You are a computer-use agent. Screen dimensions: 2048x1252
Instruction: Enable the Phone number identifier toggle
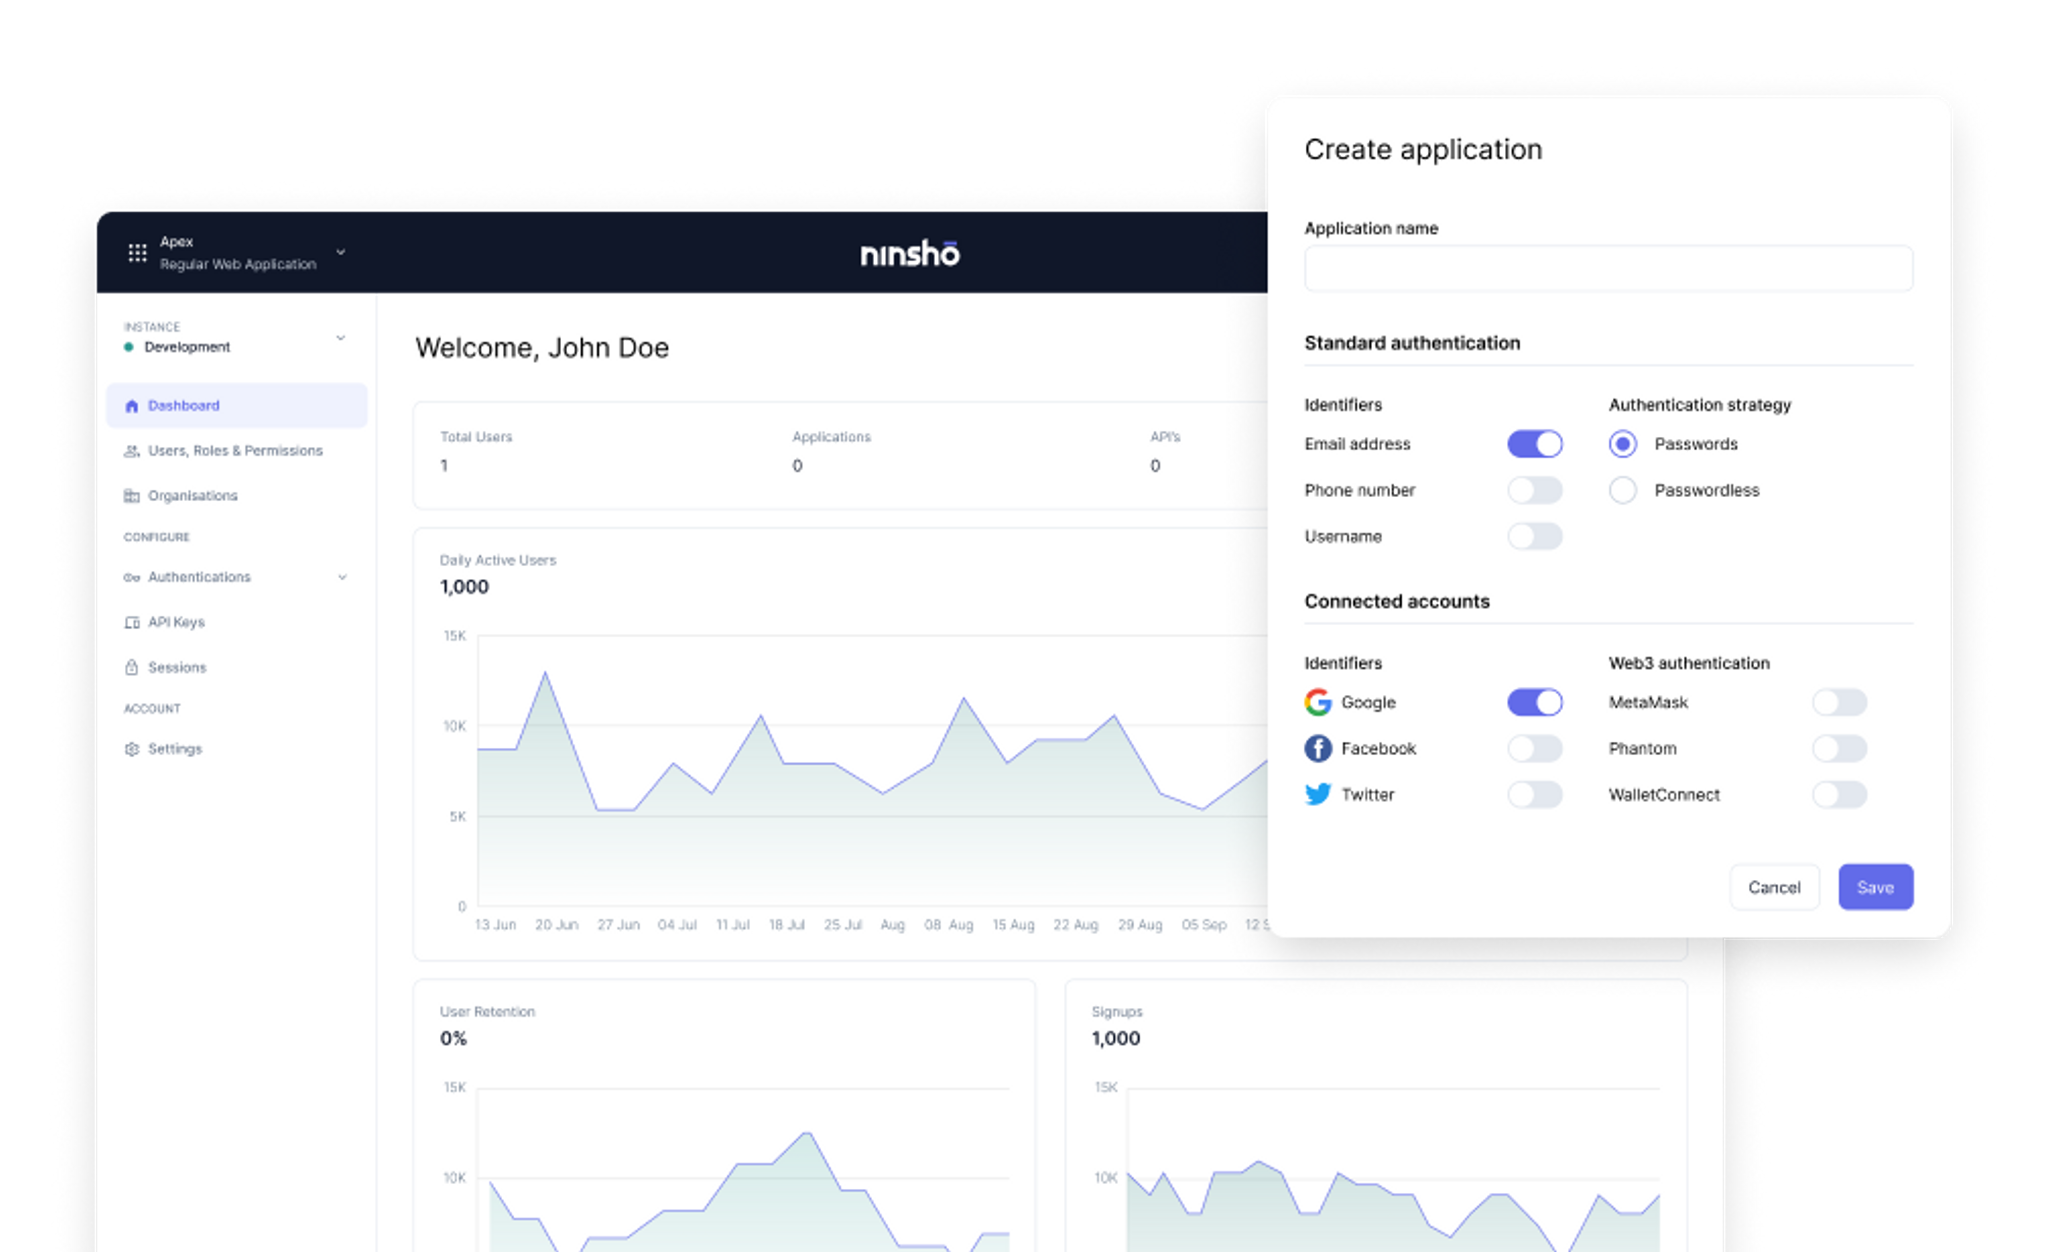click(x=1534, y=490)
